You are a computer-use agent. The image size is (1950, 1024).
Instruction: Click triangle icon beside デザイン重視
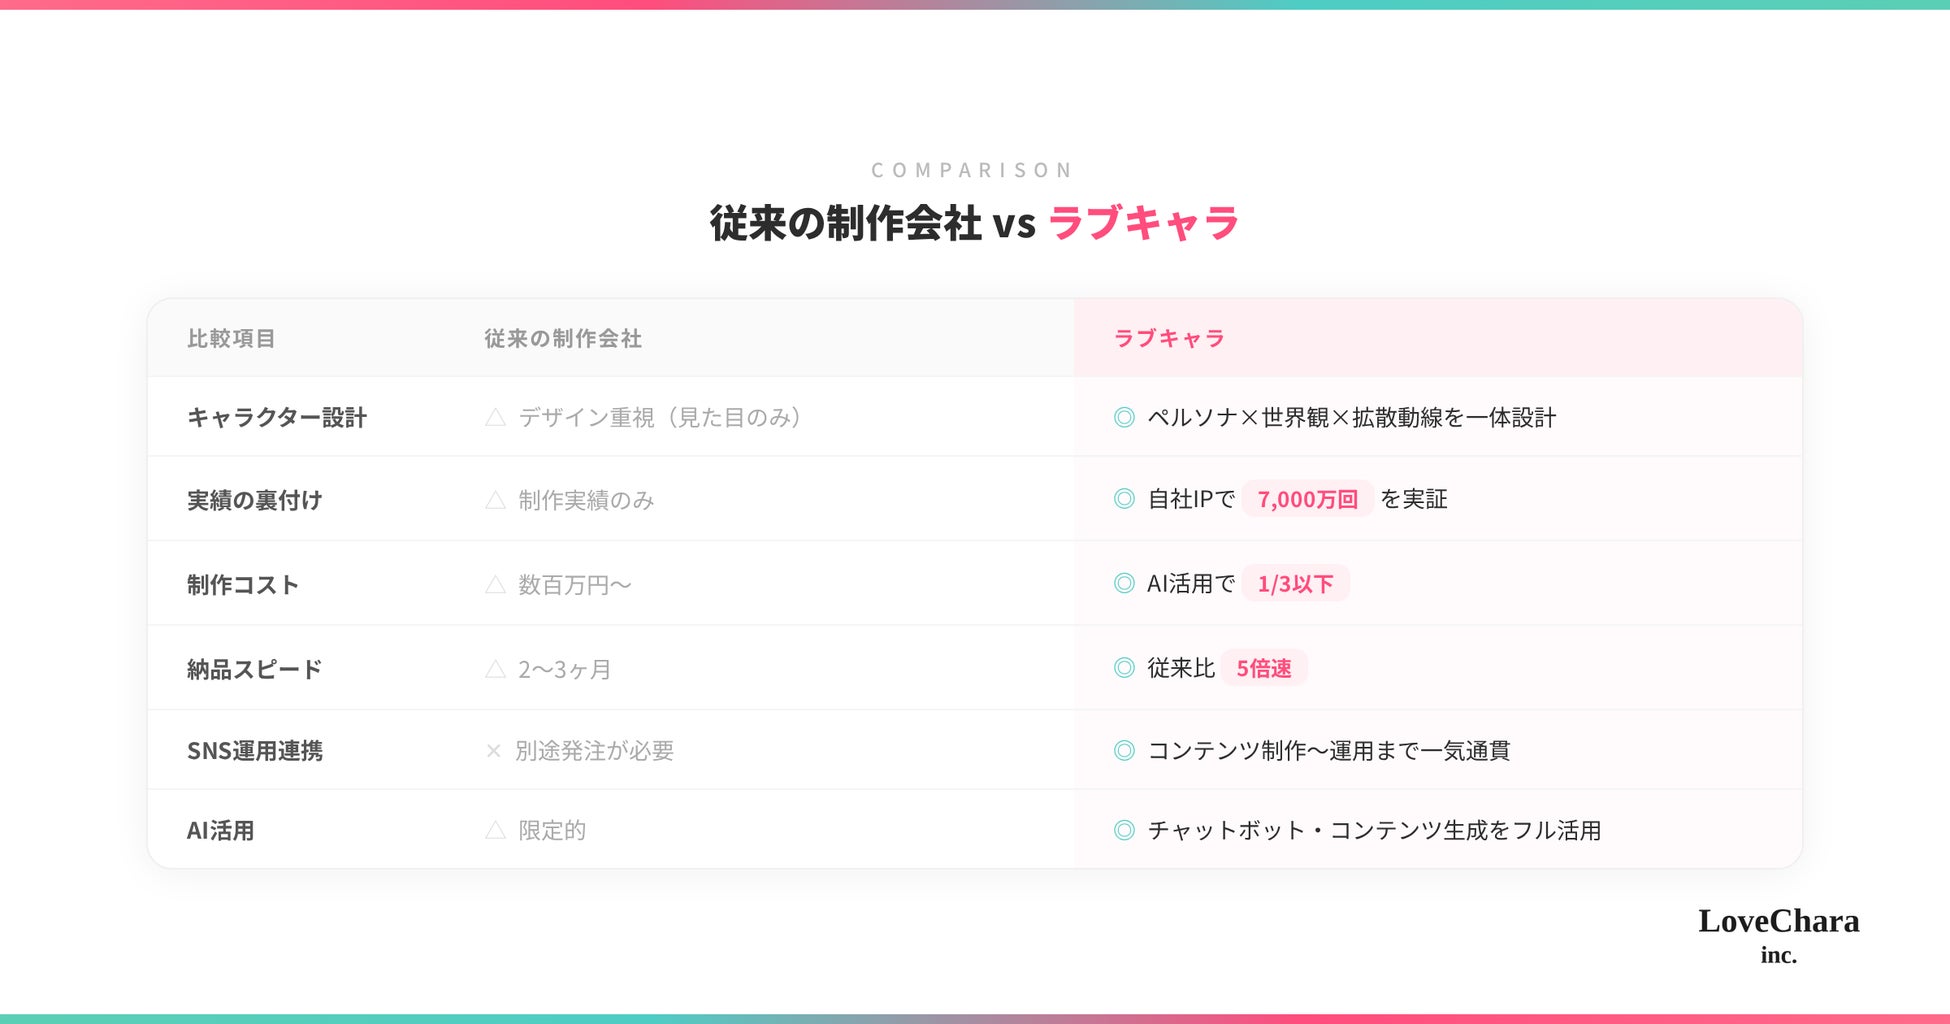[495, 417]
